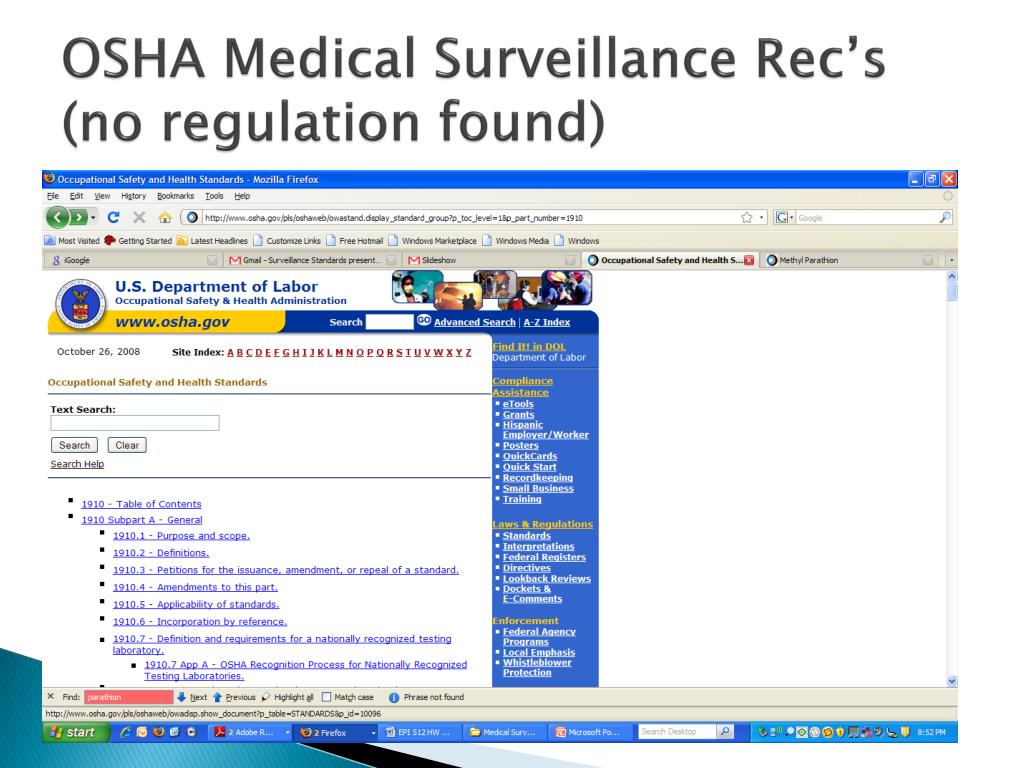The height and width of the screenshot is (768, 1024).
Task: Switch to the Slideshow tab
Action: tap(490, 260)
